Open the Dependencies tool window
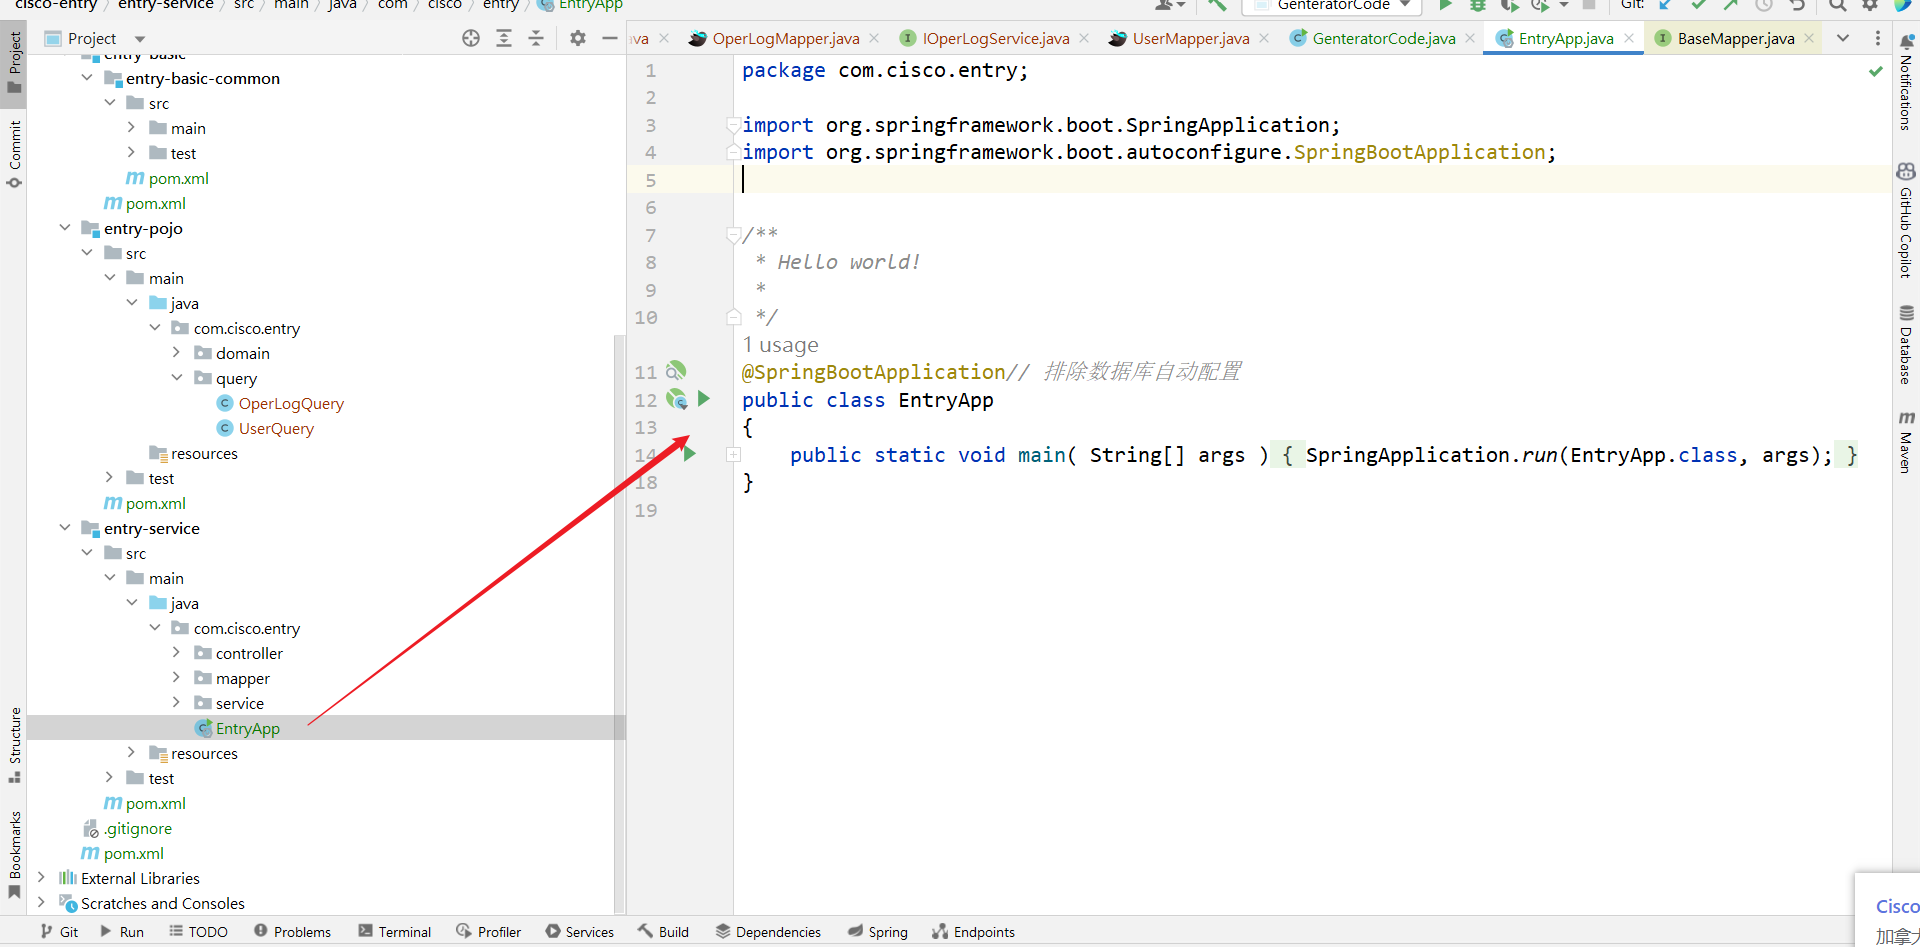This screenshot has width=1920, height=947. (x=768, y=931)
